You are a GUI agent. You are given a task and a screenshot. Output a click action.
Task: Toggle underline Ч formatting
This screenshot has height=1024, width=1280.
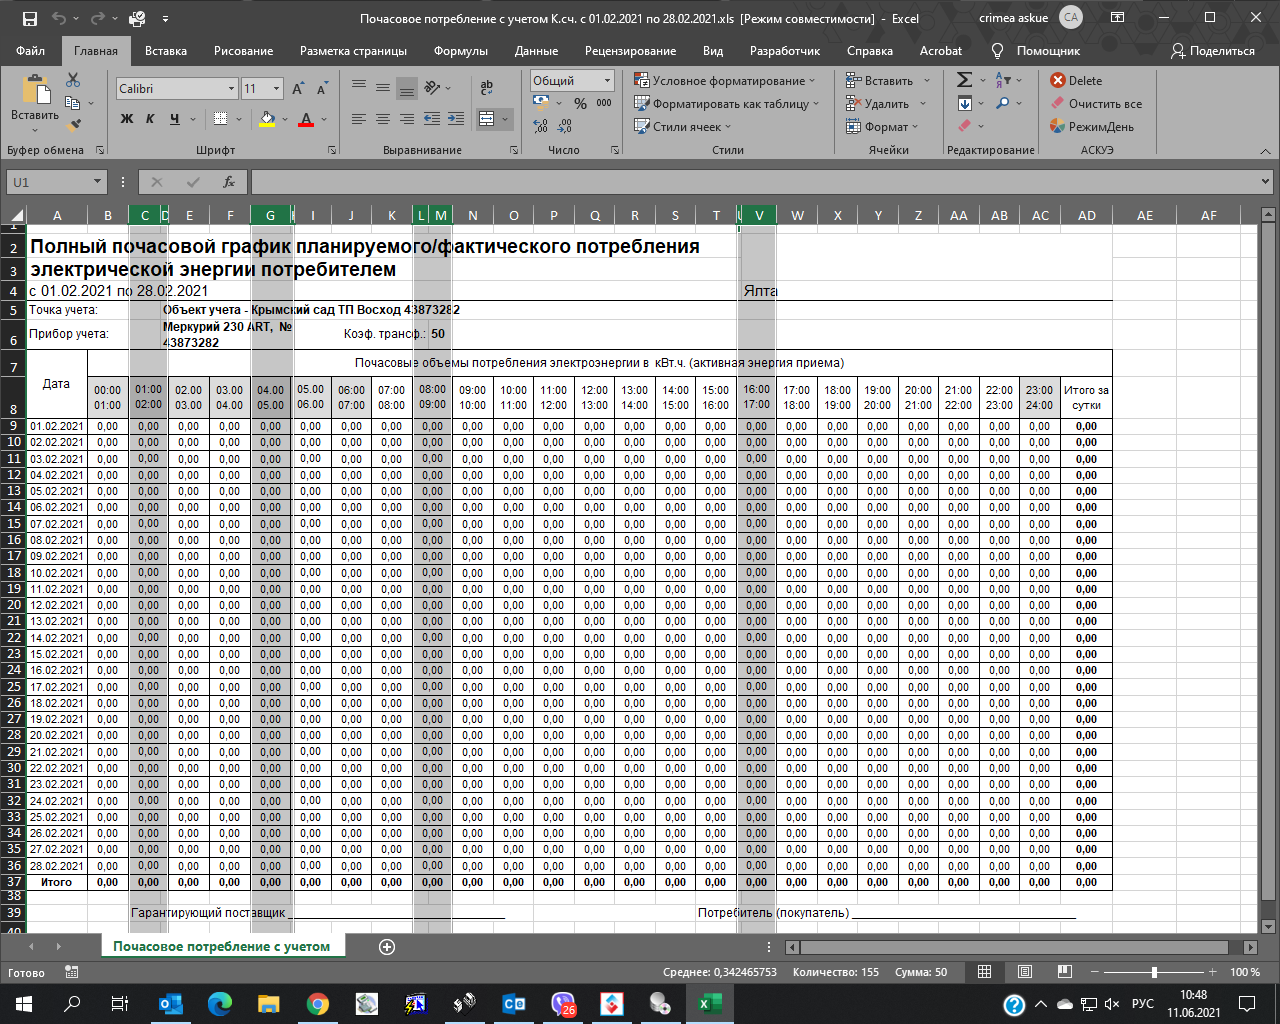175,119
